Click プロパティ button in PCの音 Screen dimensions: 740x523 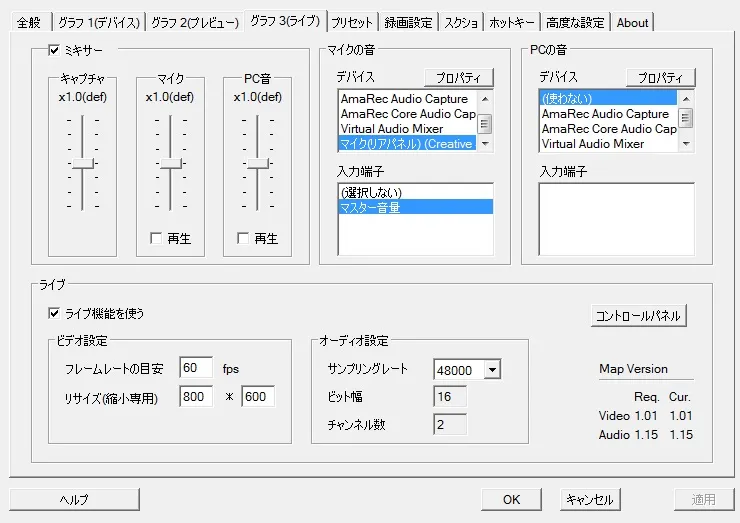(660, 78)
